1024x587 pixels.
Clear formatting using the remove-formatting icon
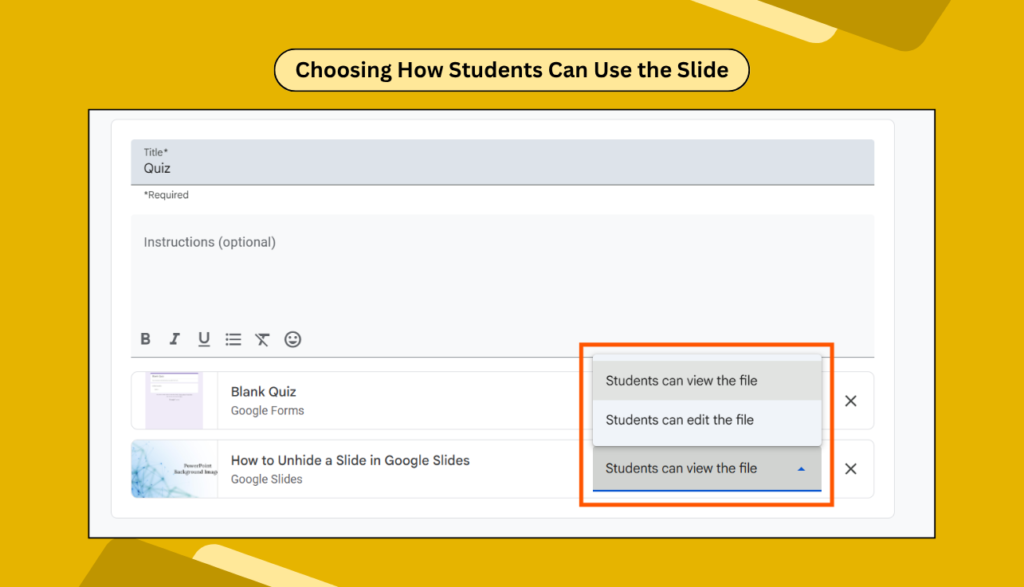click(262, 340)
